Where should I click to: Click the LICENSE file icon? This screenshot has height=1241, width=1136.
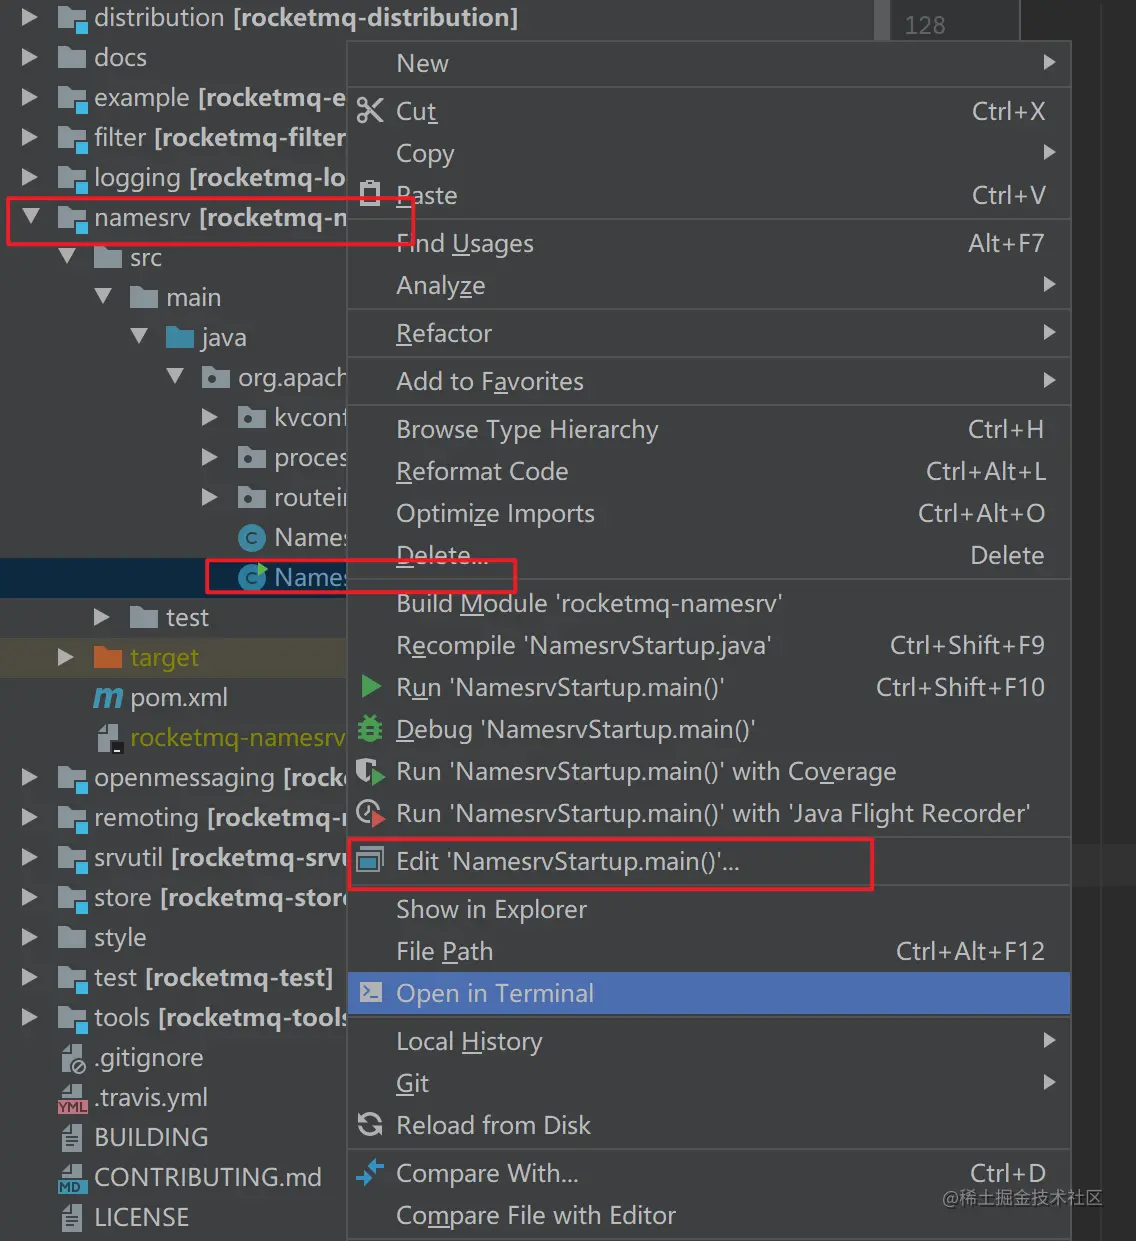pos(72,1217)
